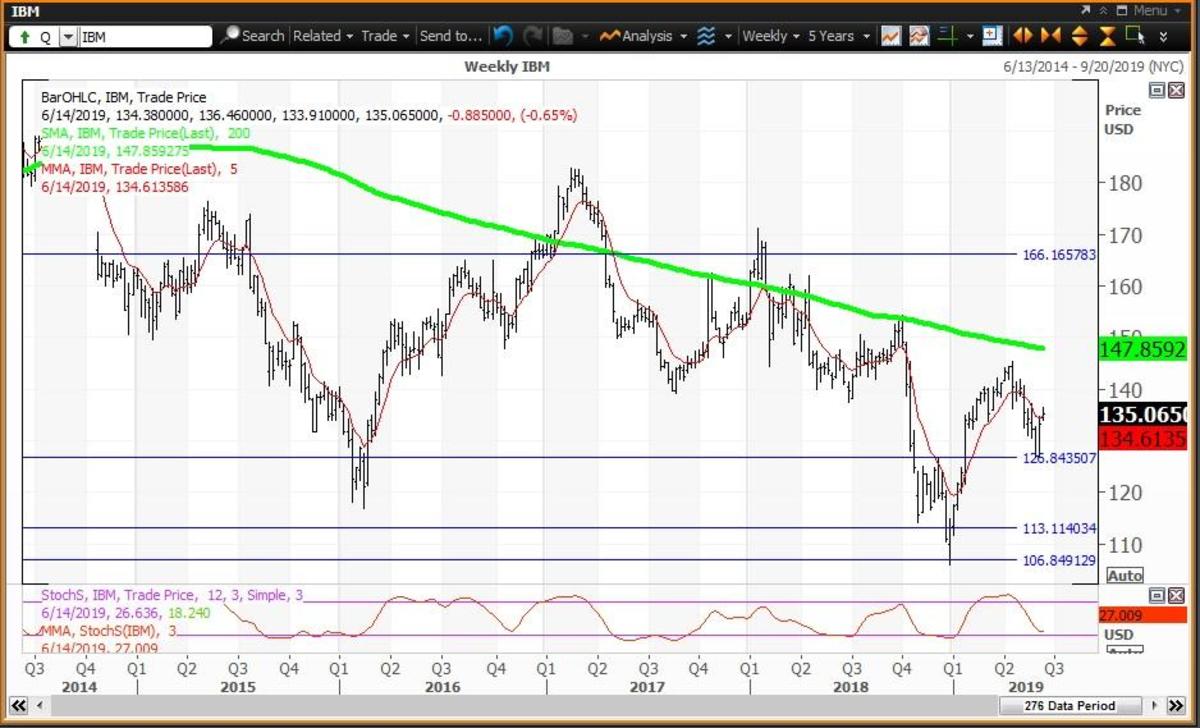Click the horizontal expand orange arrows icon
Viewport: 1200px width, 728px height.
coord(1022,36)
